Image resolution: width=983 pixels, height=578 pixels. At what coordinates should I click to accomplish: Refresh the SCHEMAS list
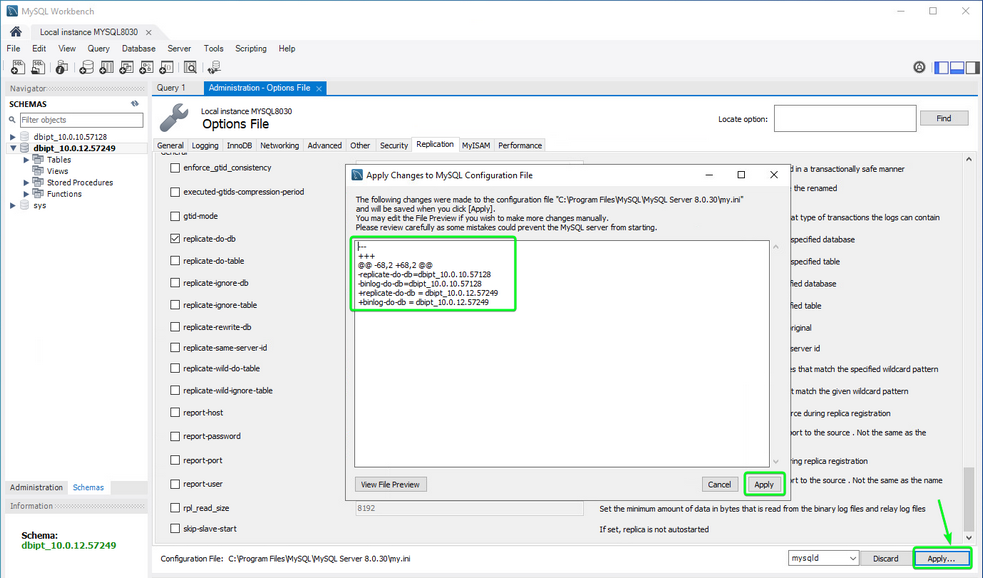[135, 103]
